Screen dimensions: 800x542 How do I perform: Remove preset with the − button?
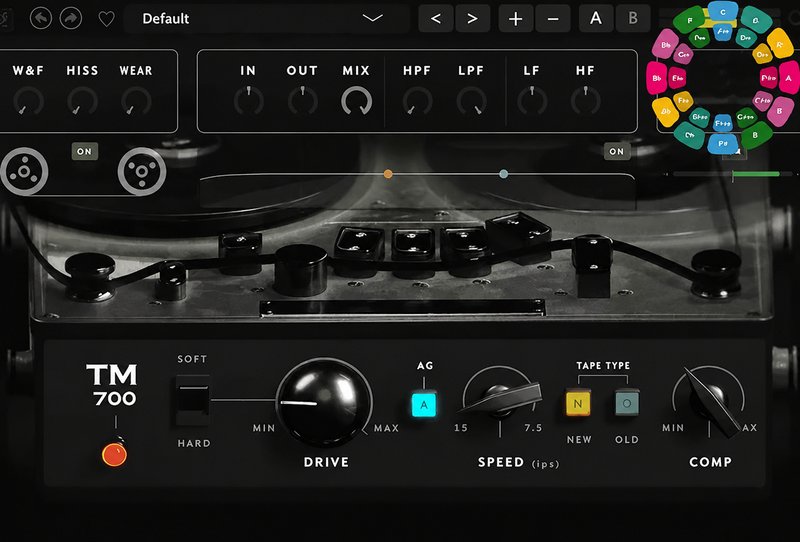pos(553,19)
